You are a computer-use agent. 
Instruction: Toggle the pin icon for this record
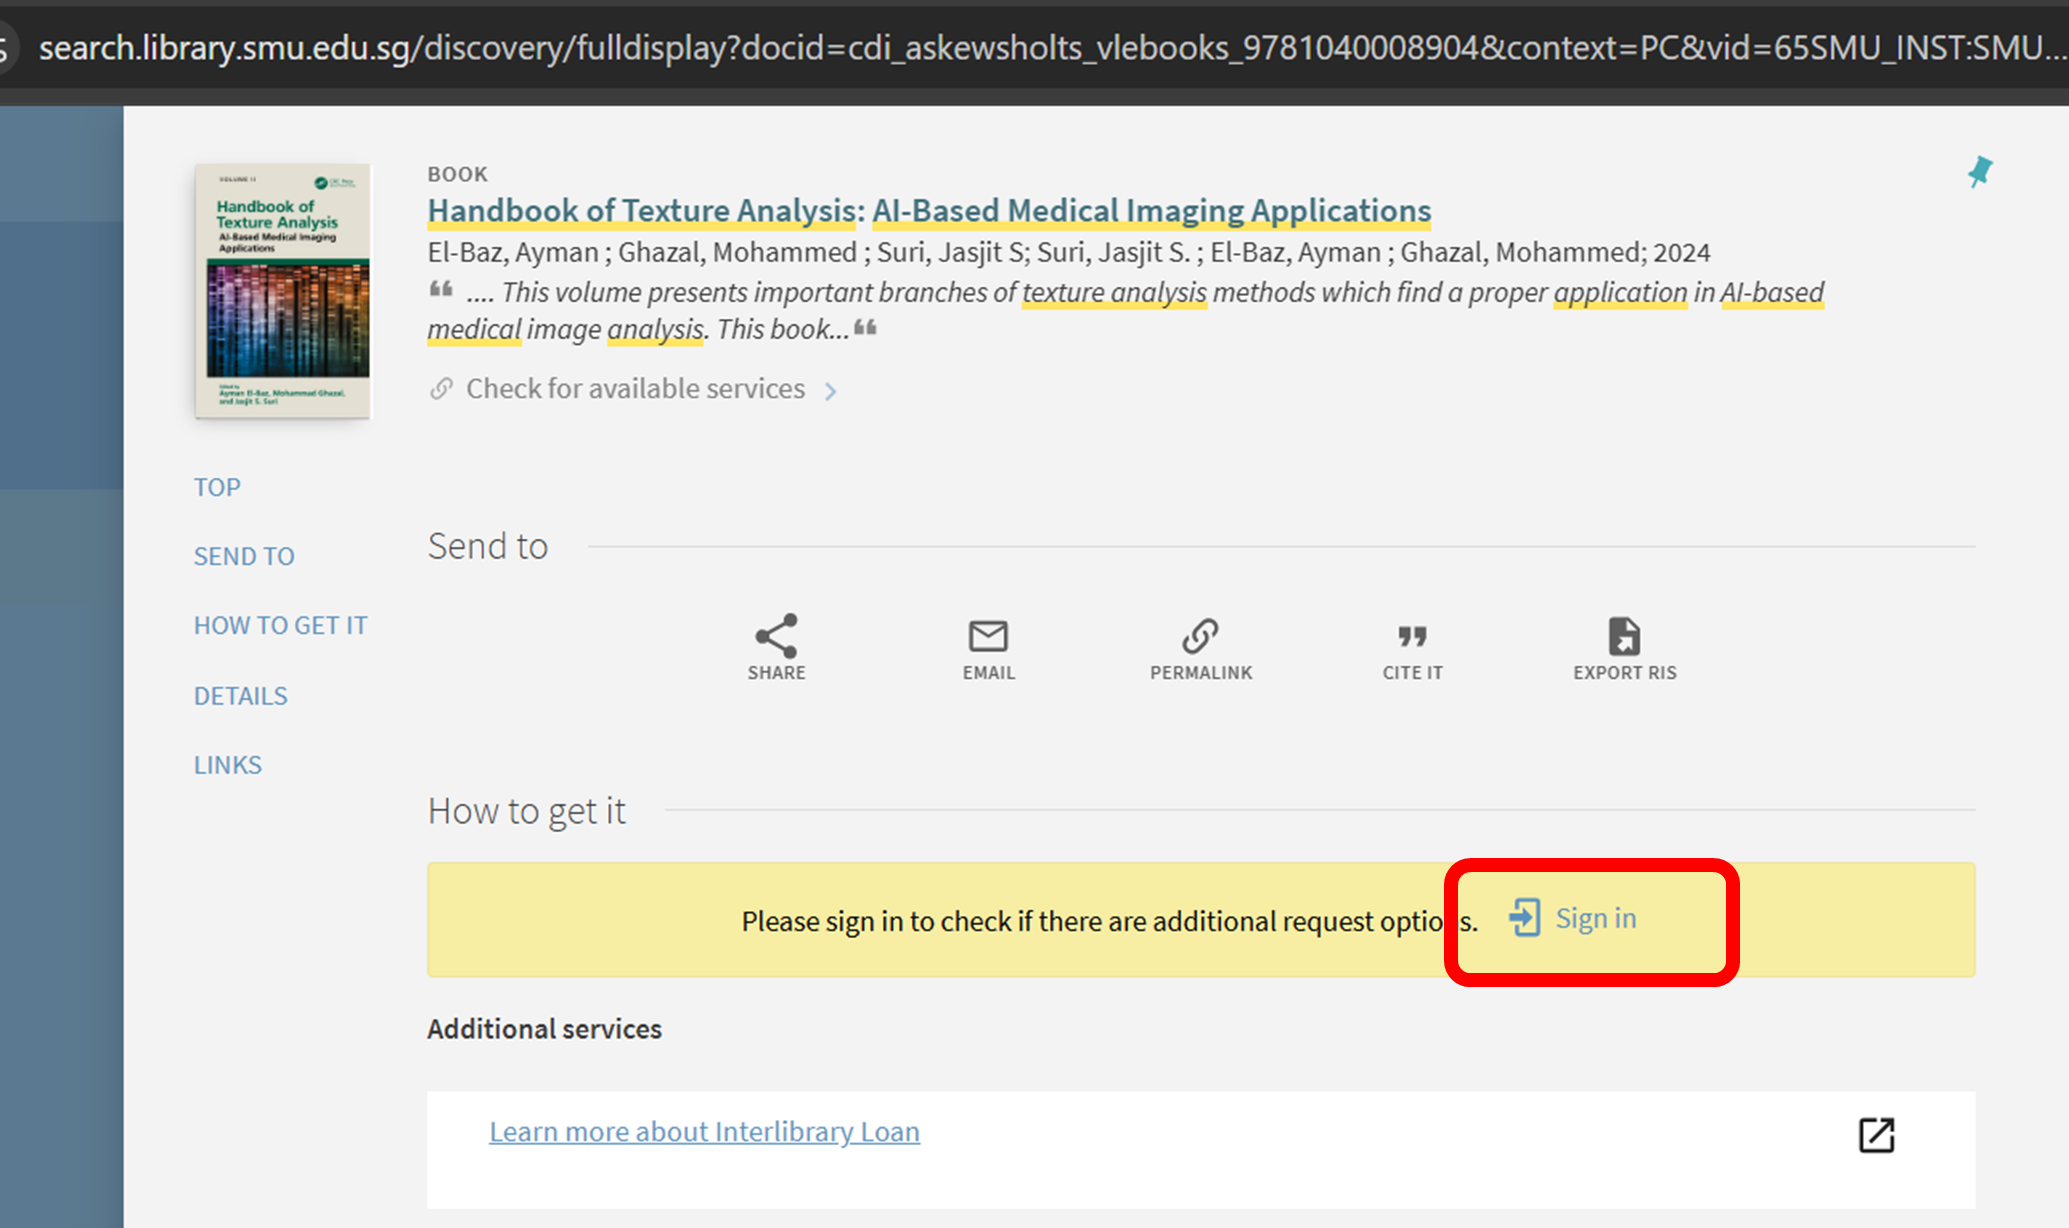(x=1979, y=172)
